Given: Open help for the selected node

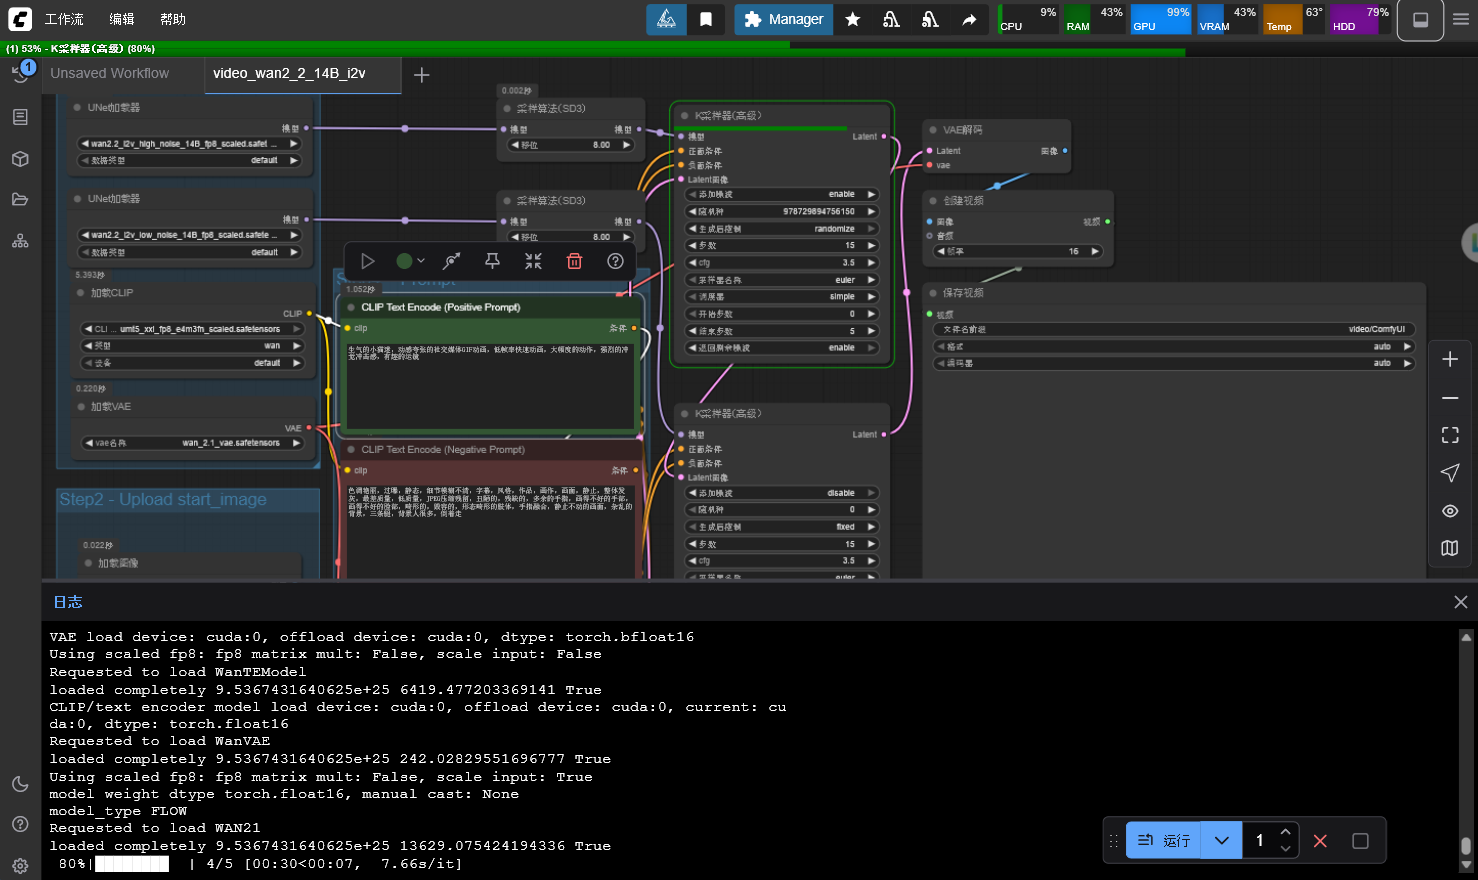Looking at the screenshot, I should [x=615, y=261].
